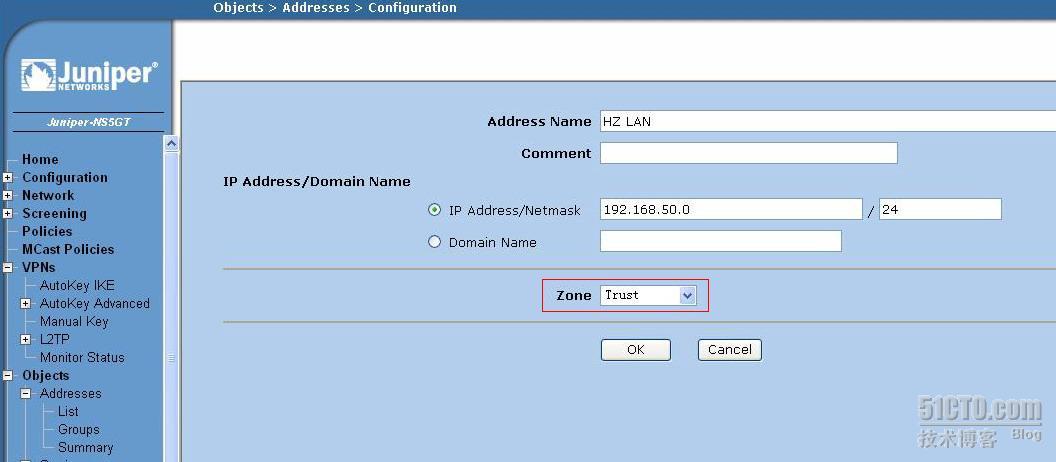Expand the Configuration tree node
Image resolution: width=1056 pixels, height=462 pixels.
click(7, 178)
